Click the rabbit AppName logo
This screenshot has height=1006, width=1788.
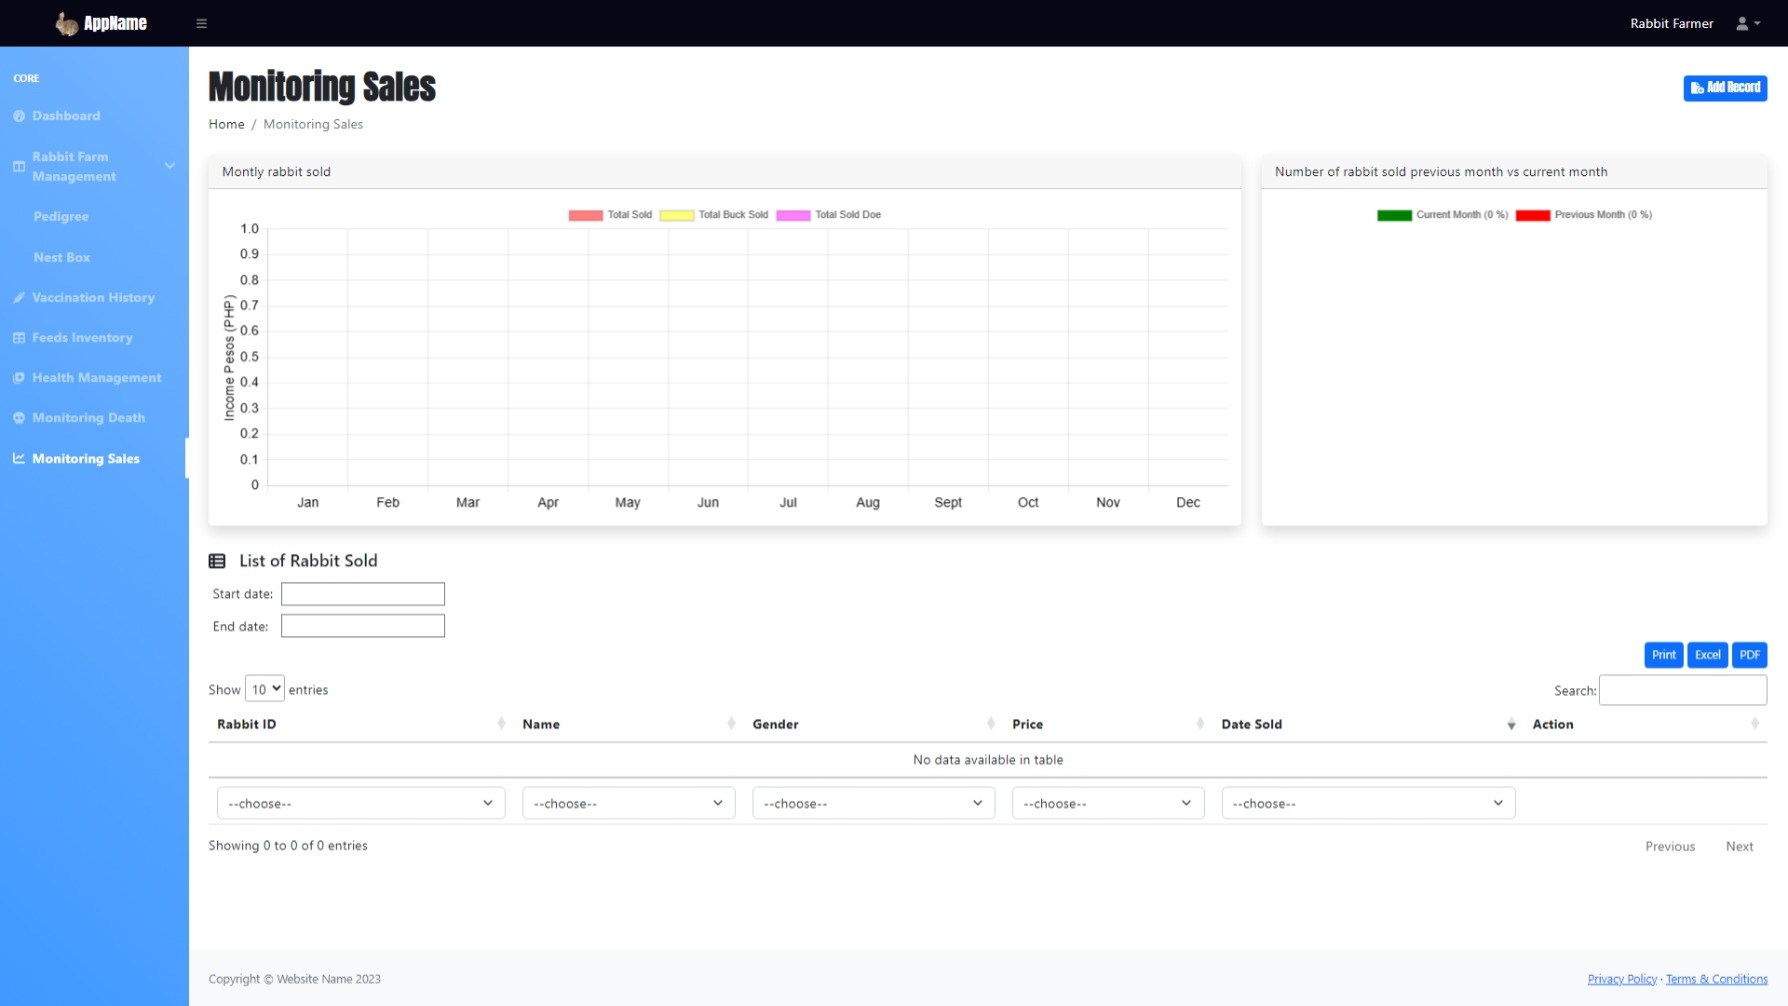[101, 23]
